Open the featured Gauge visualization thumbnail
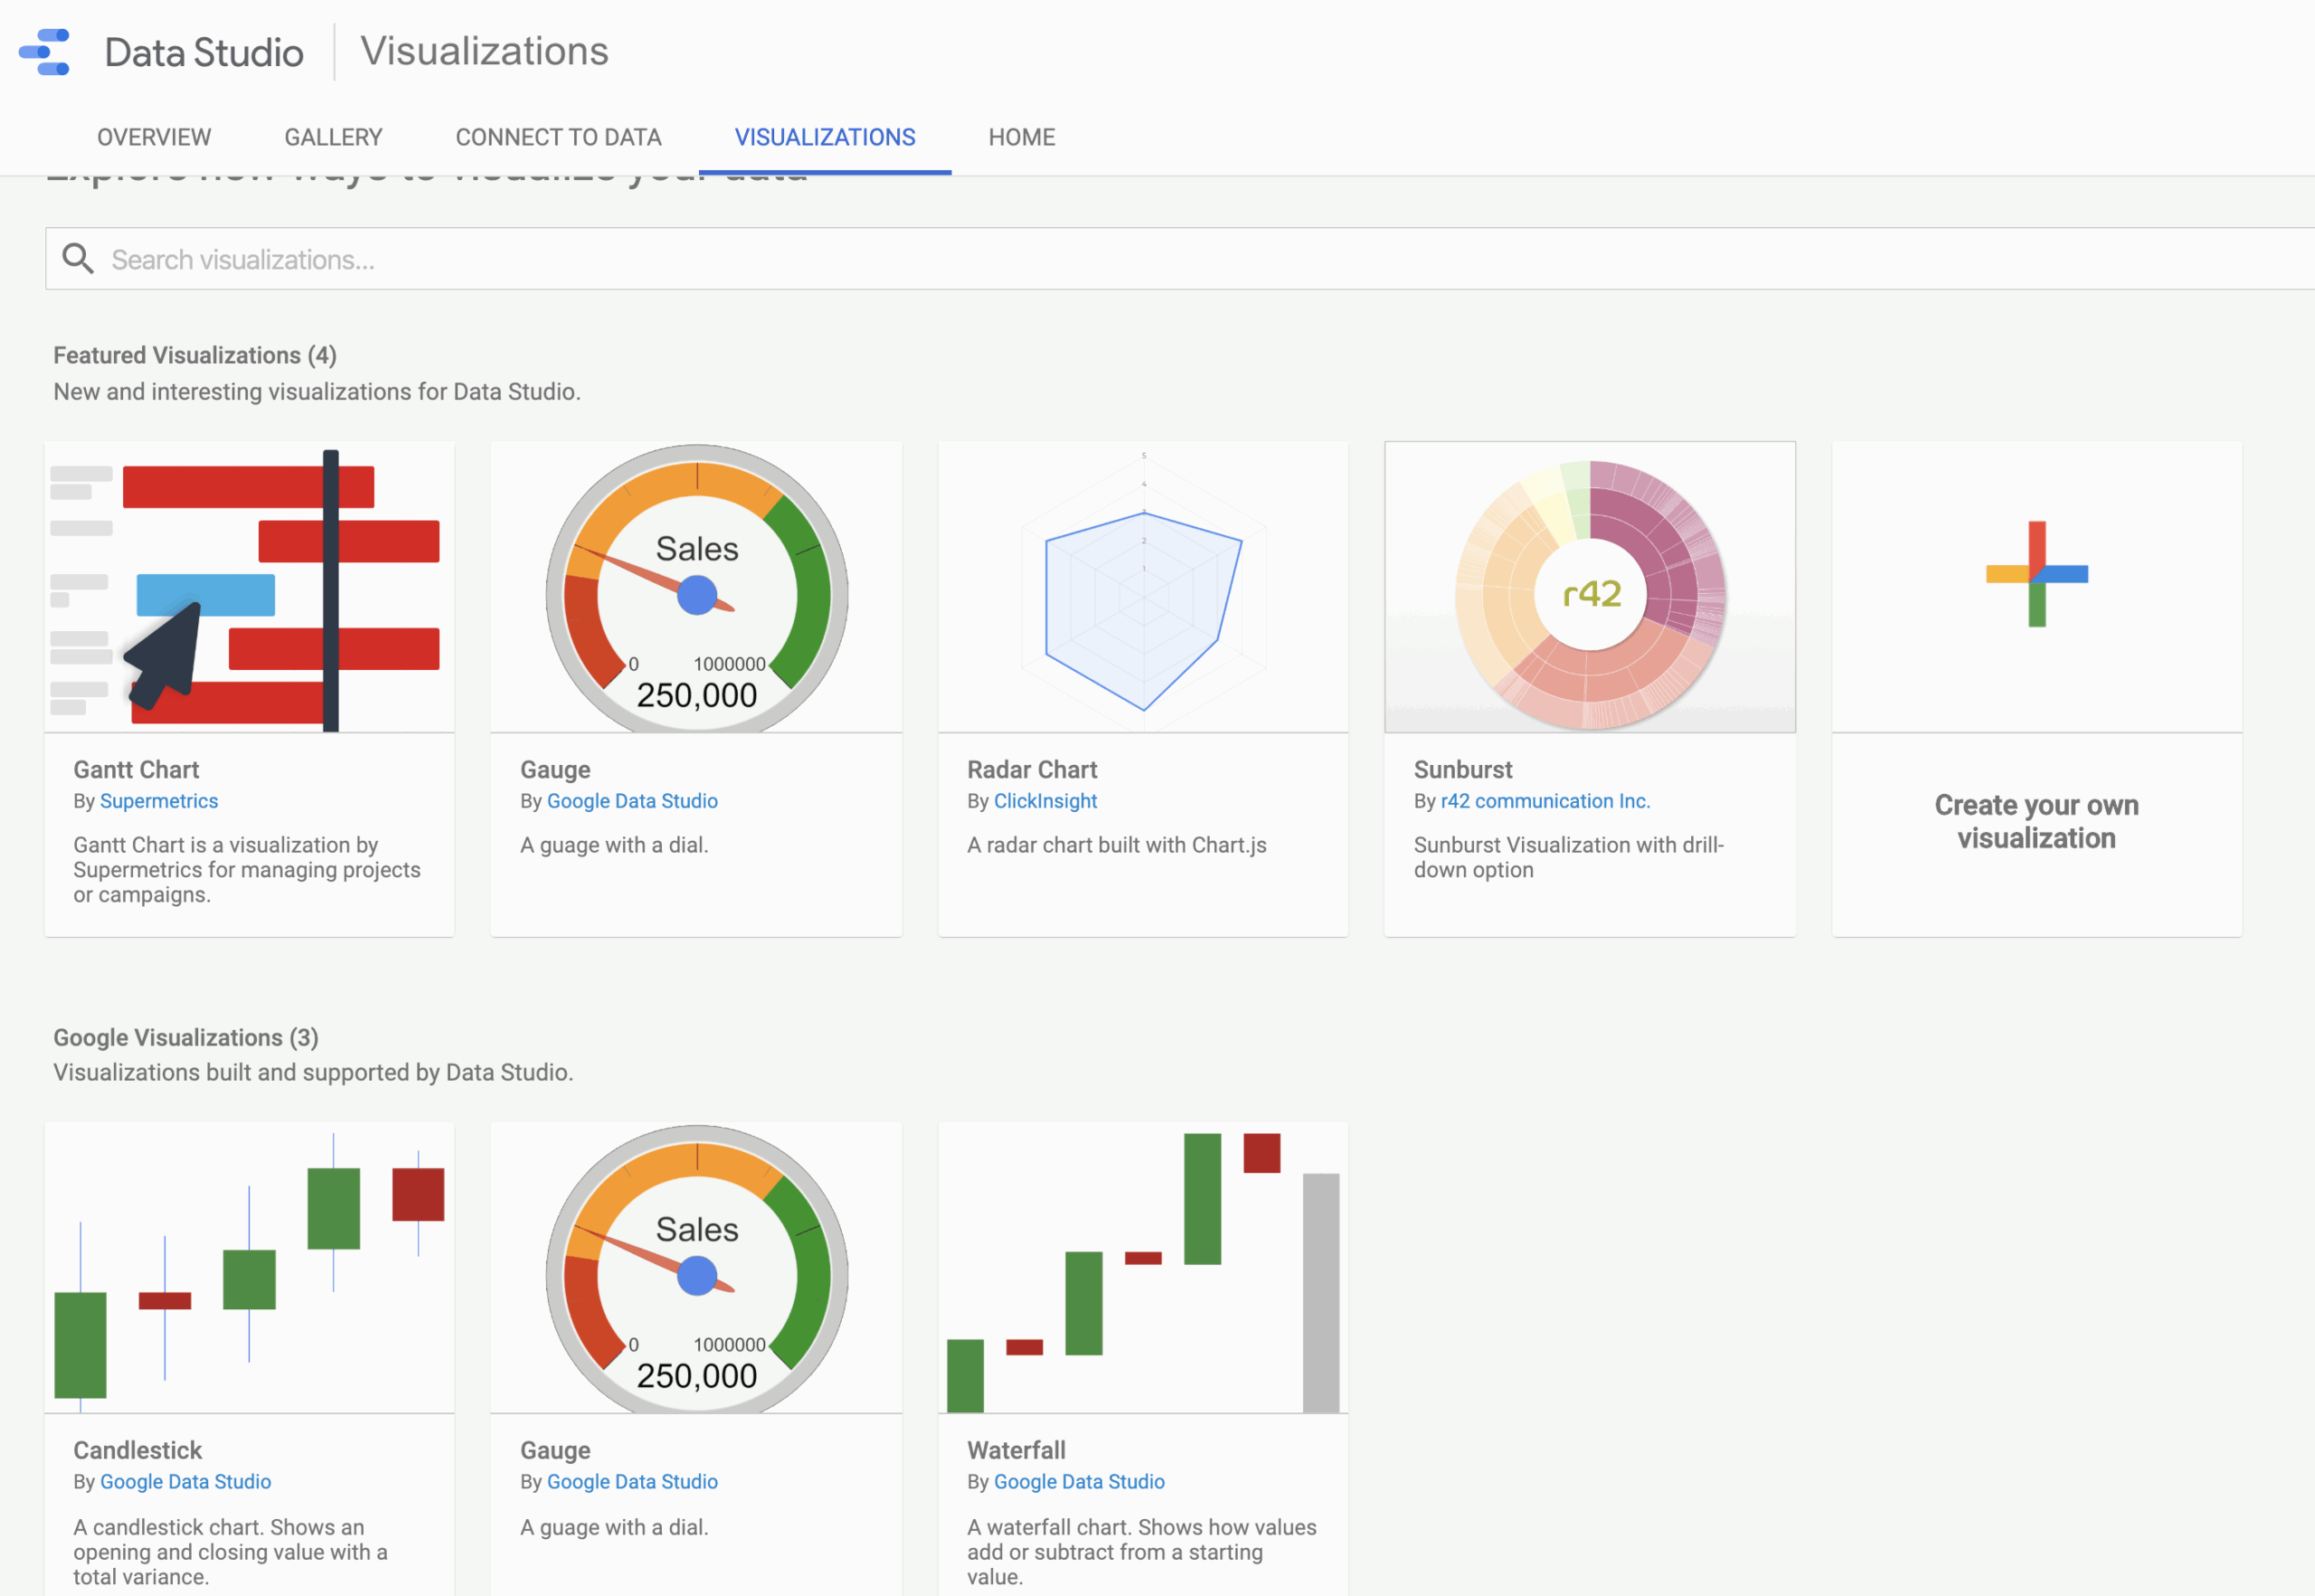 (696, 588)
